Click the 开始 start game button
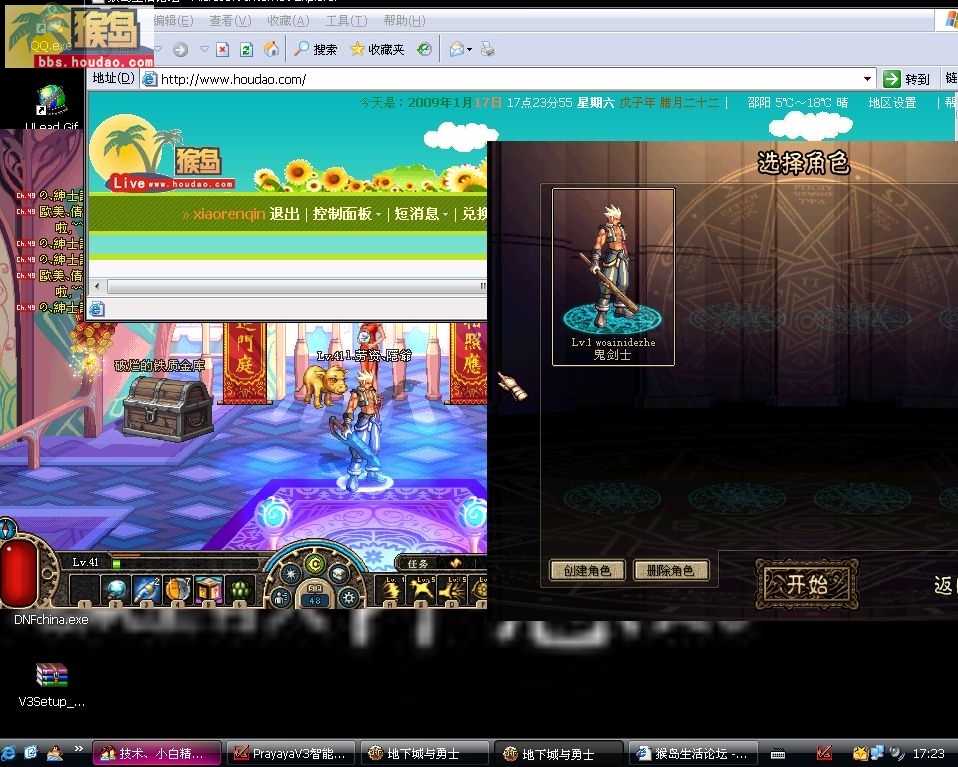Screen dimensions: 958x767 click(x=806, y=584)
